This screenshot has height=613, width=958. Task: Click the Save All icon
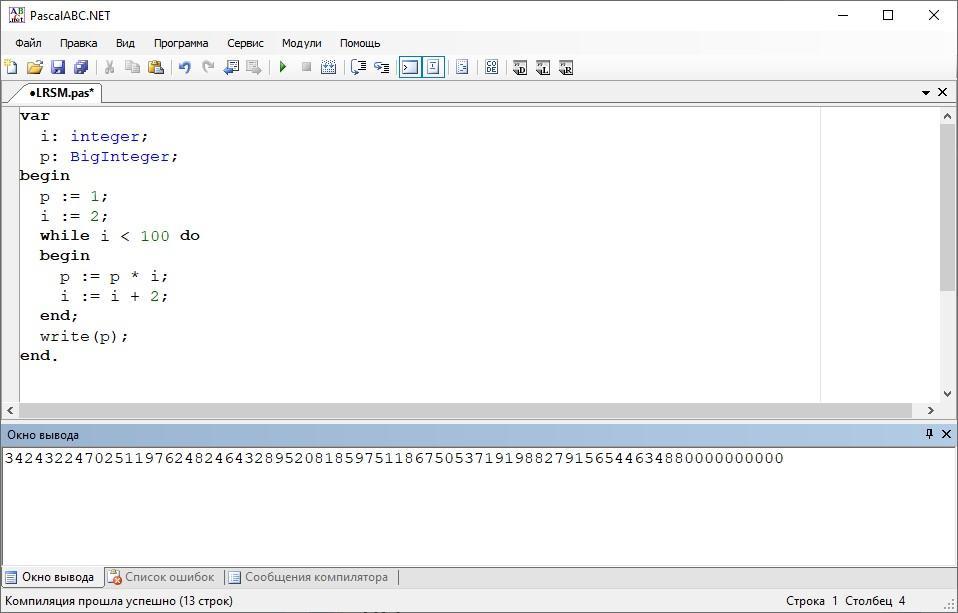pyautogui.click(x=81, y=67)
